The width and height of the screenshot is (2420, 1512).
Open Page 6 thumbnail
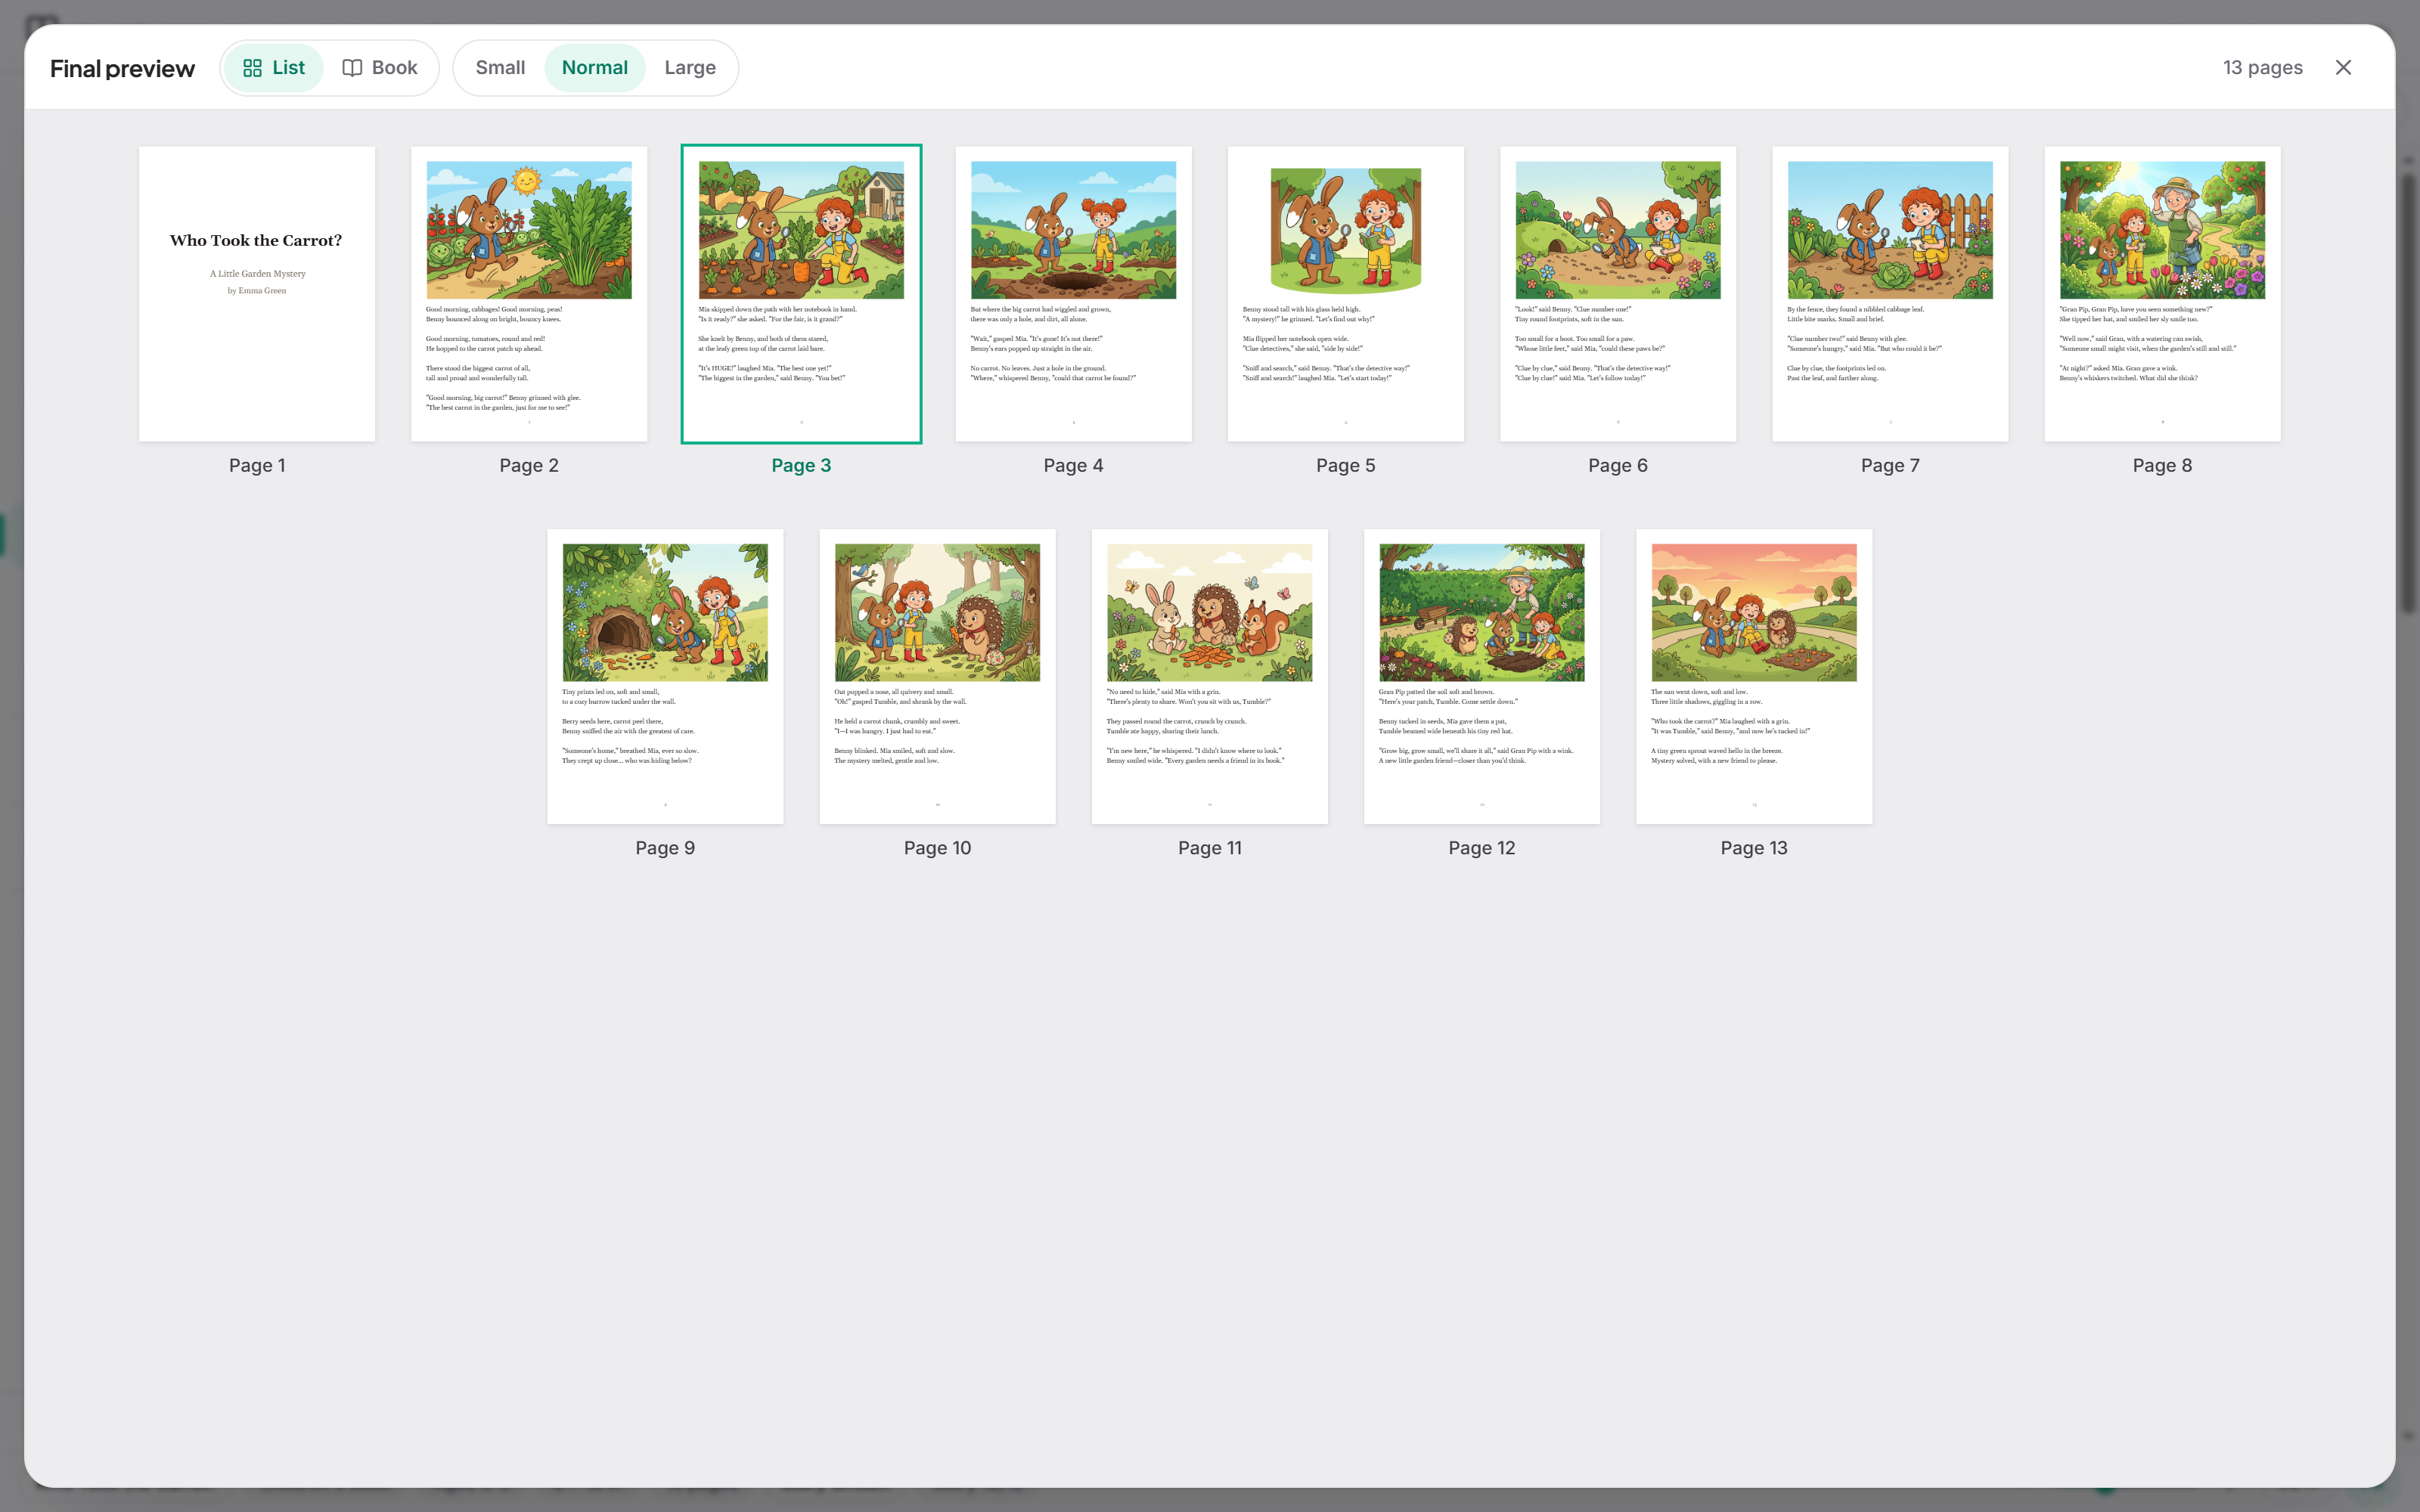click(x=1618, y=294)
